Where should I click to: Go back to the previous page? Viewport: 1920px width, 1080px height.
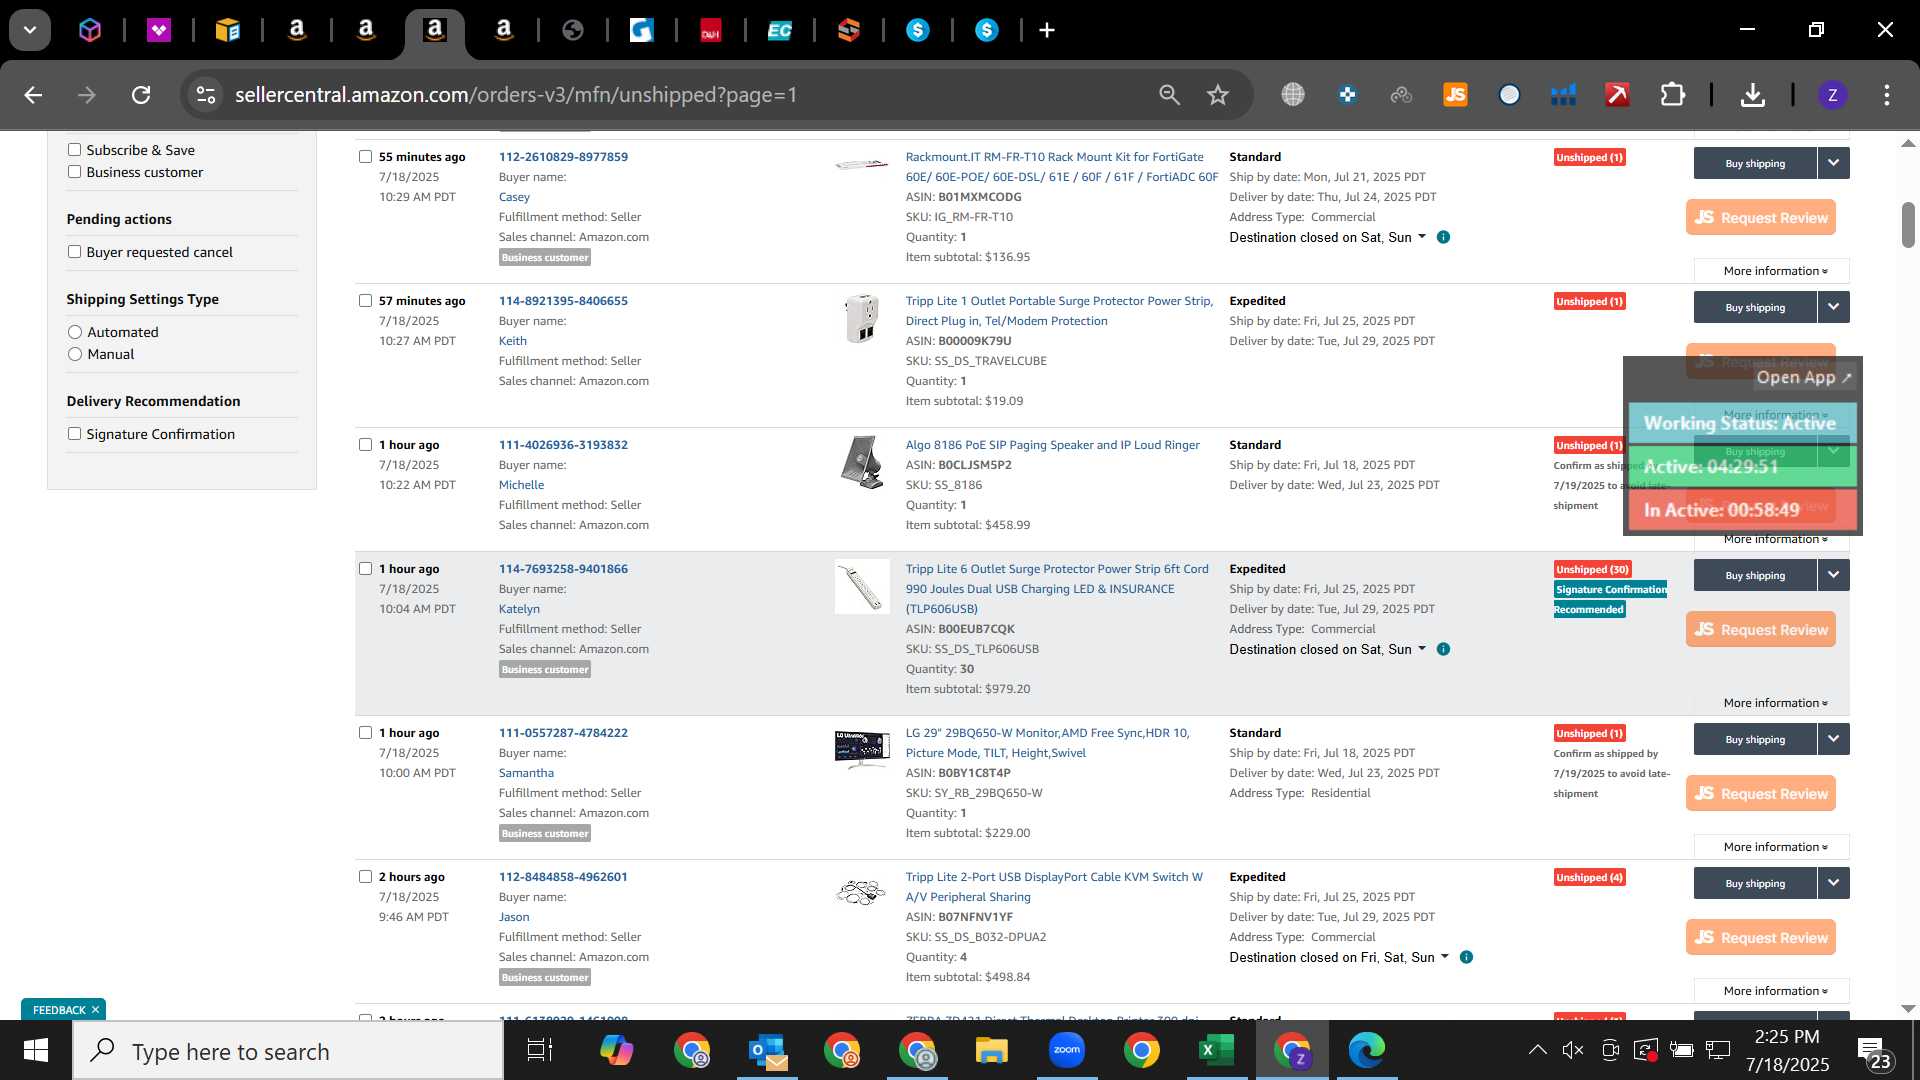pos(33,95)
